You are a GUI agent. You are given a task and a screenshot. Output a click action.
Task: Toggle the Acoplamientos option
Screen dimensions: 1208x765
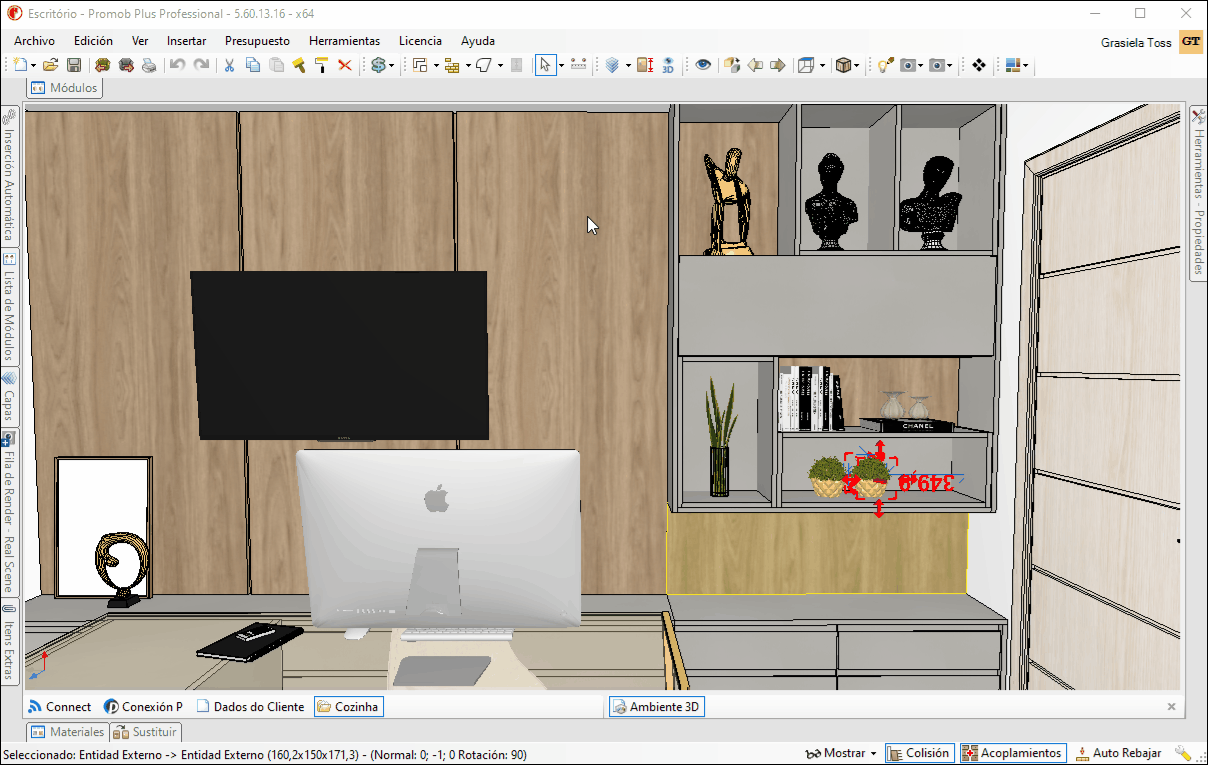click(1013, 753)
